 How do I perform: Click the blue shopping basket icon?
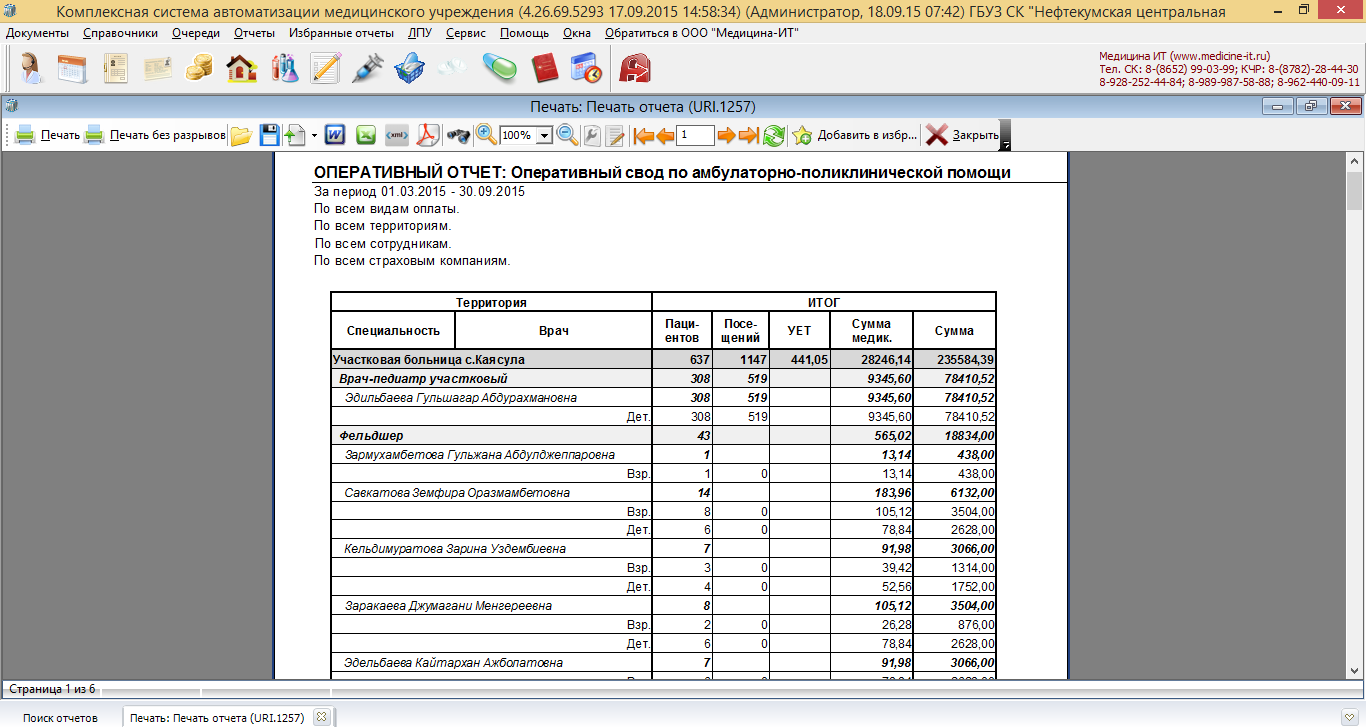point(410,68)
